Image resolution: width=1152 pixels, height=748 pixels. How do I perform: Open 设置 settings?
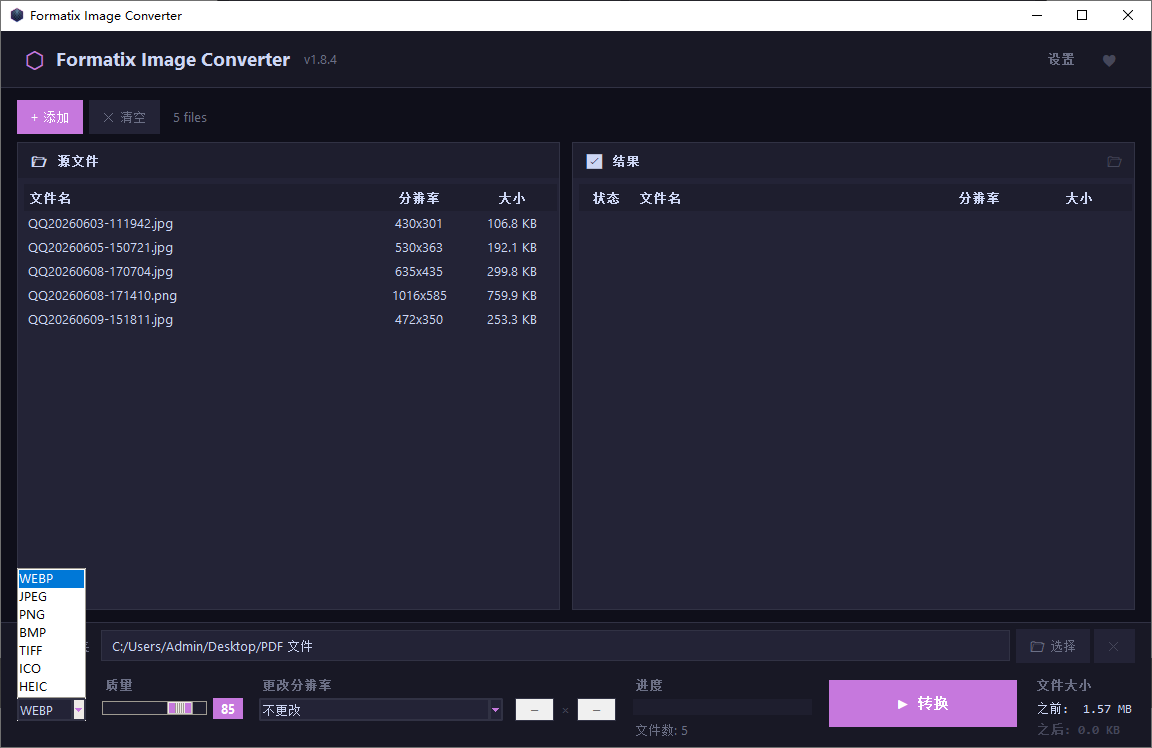[x=1061, y=60]
